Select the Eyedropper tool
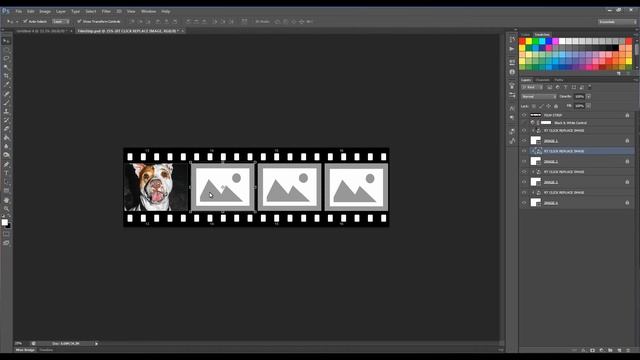640x360 pixels. [x=6, y=85]
